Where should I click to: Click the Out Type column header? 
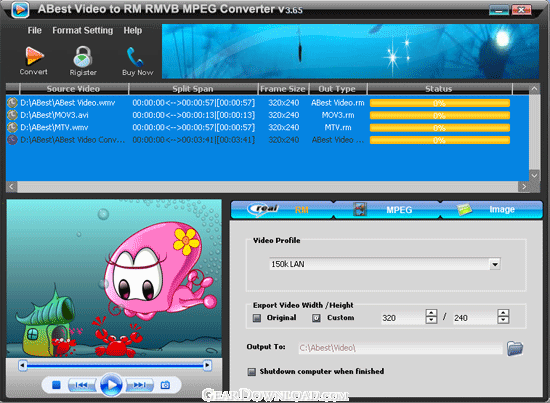point(337,89)
